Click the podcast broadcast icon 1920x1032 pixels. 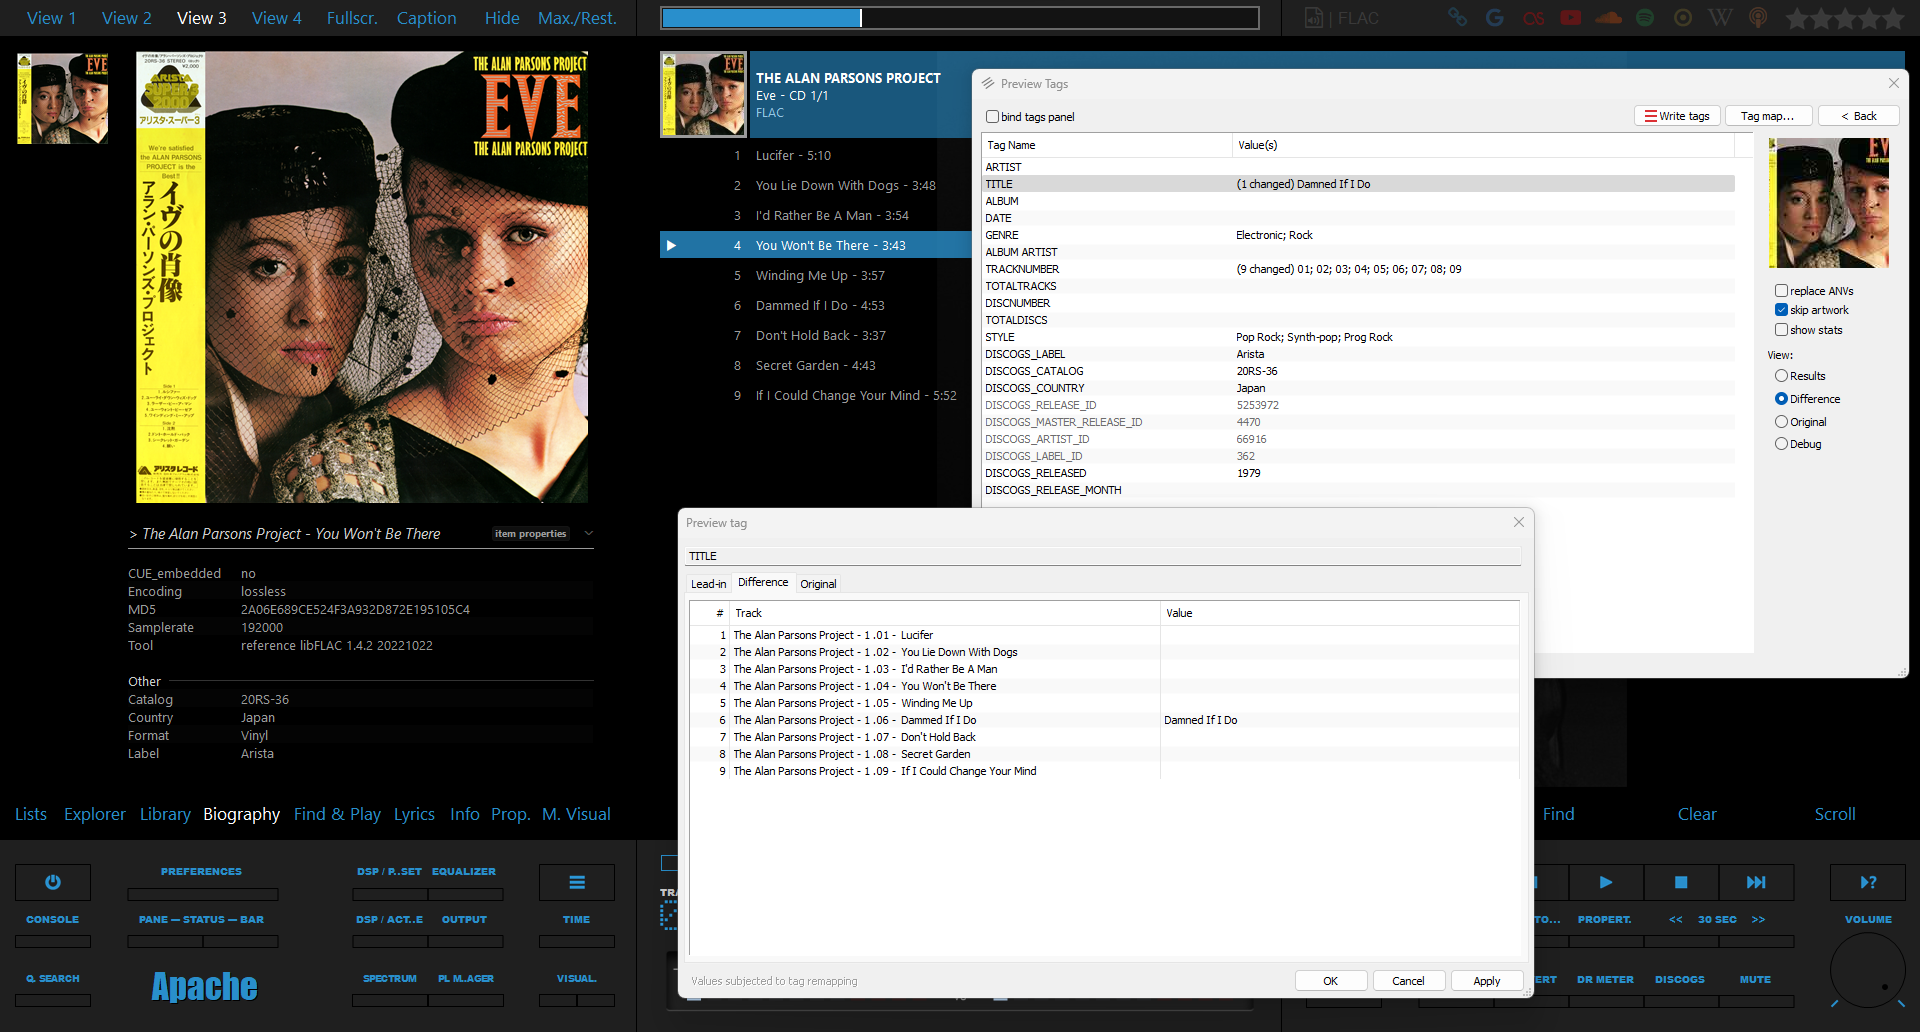1758,18
